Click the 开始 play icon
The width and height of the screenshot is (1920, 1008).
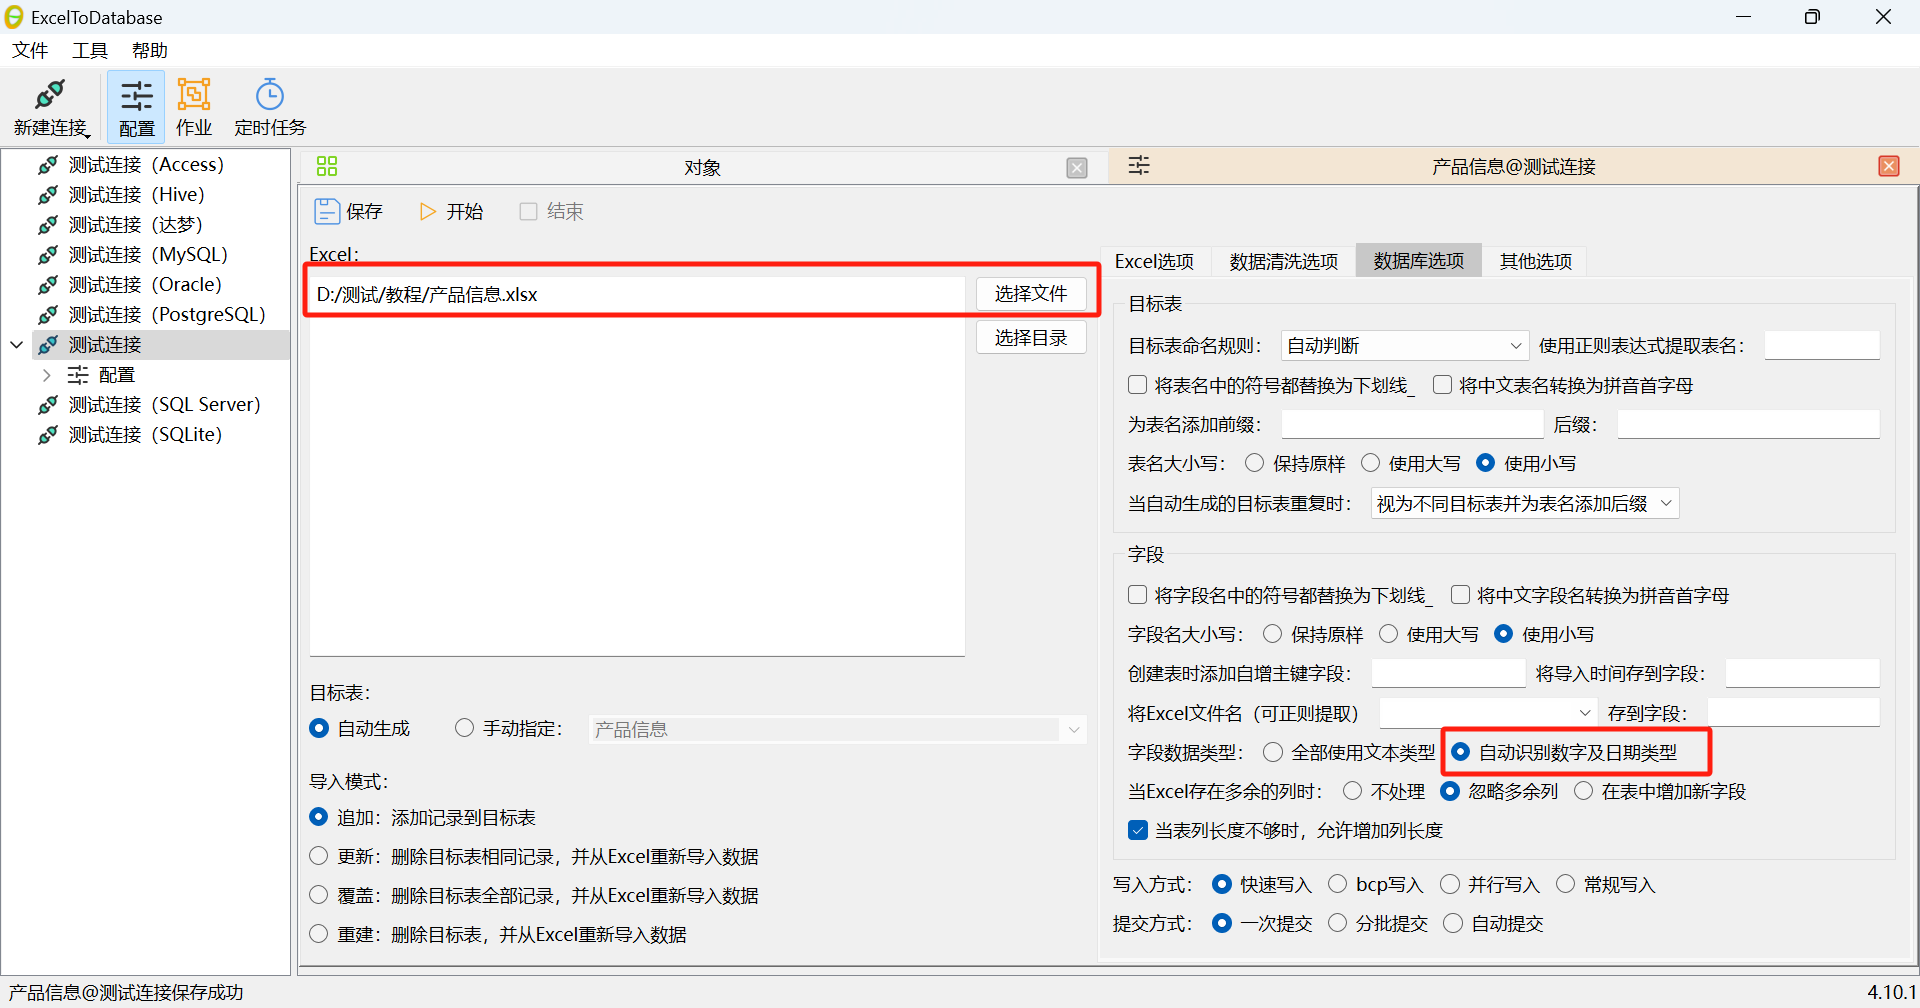428,211
